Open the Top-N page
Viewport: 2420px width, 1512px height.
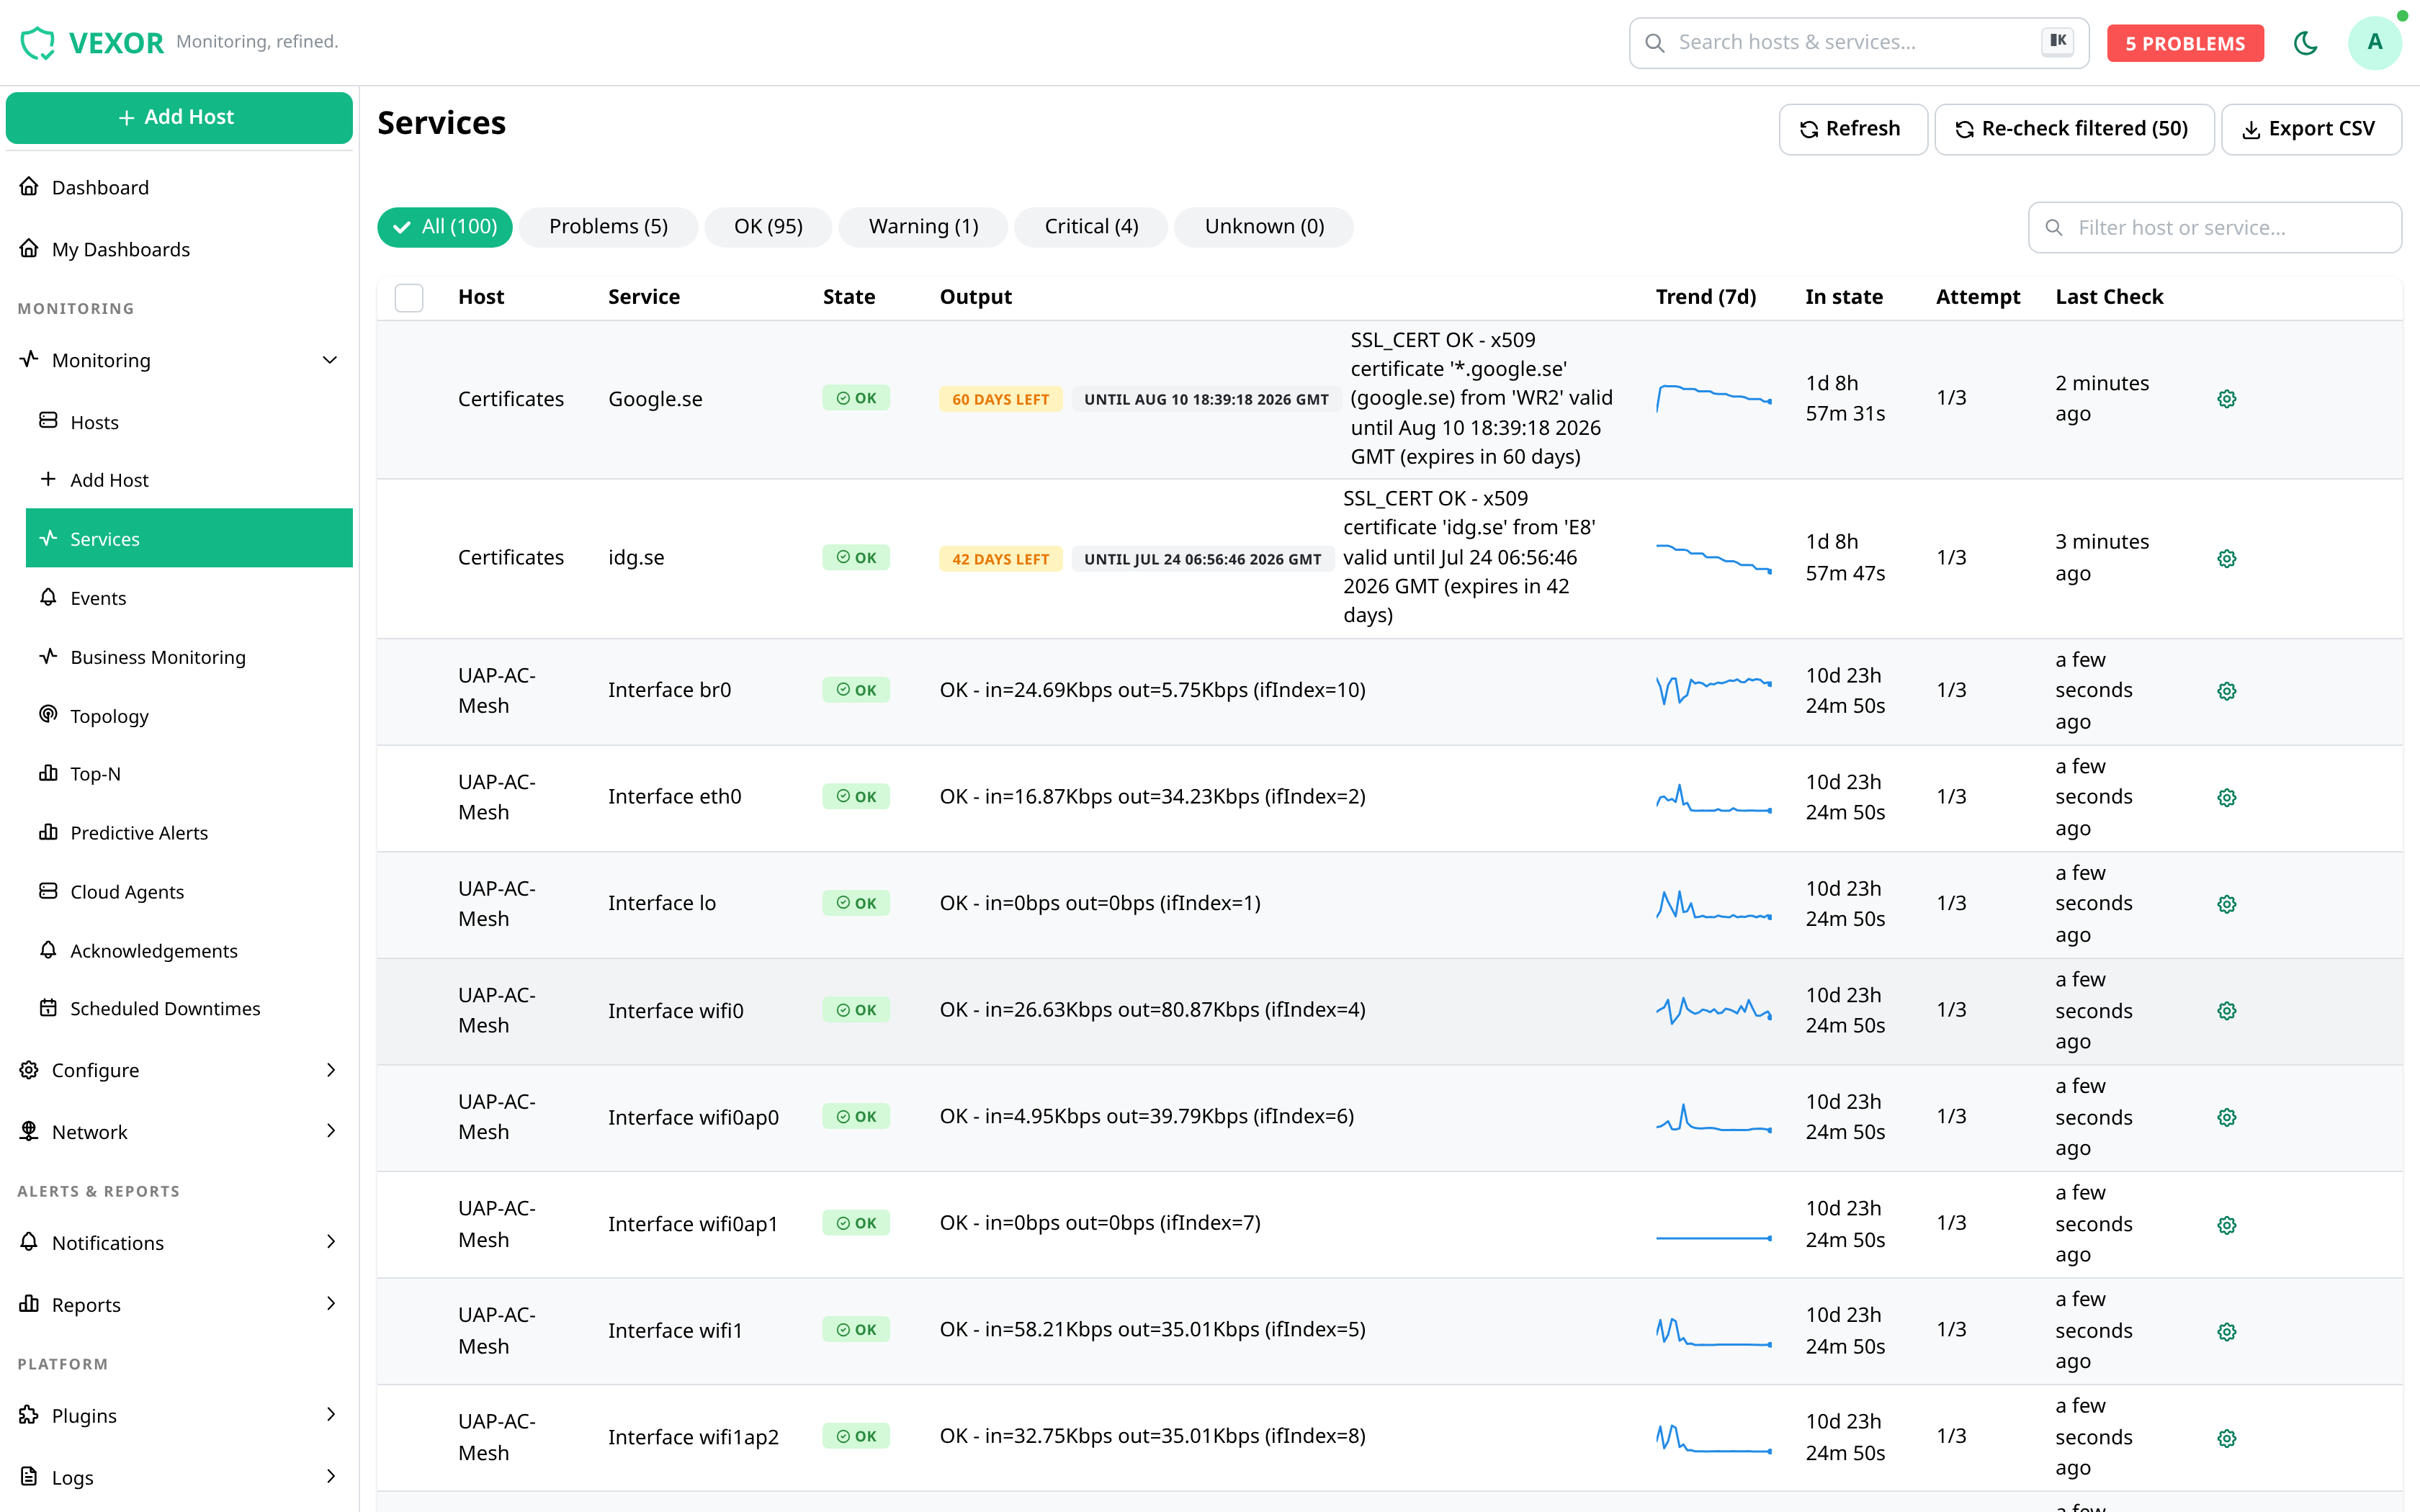[x=189, y=773]
